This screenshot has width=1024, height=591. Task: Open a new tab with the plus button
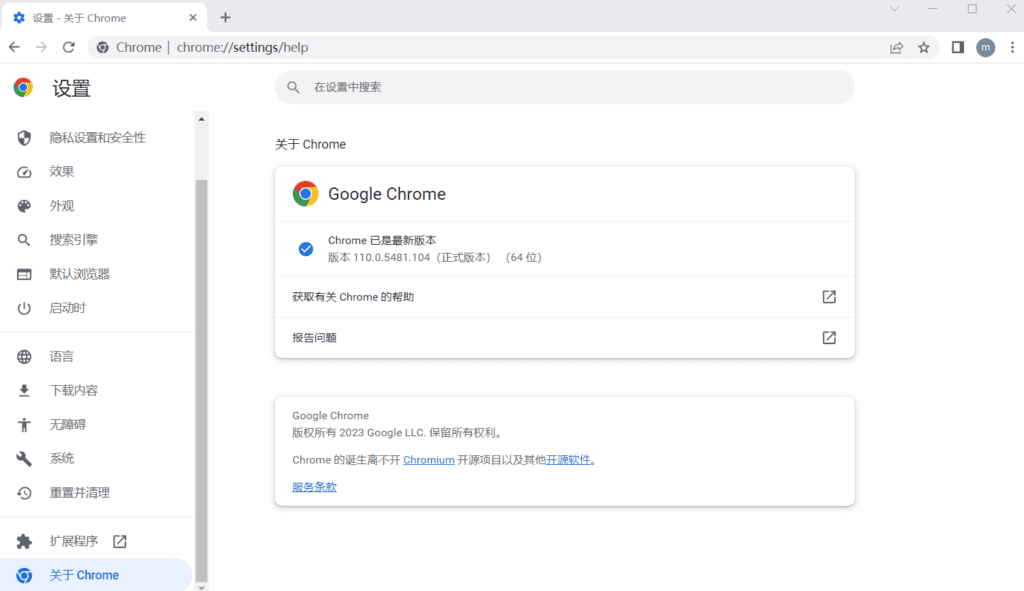[224, 17]
